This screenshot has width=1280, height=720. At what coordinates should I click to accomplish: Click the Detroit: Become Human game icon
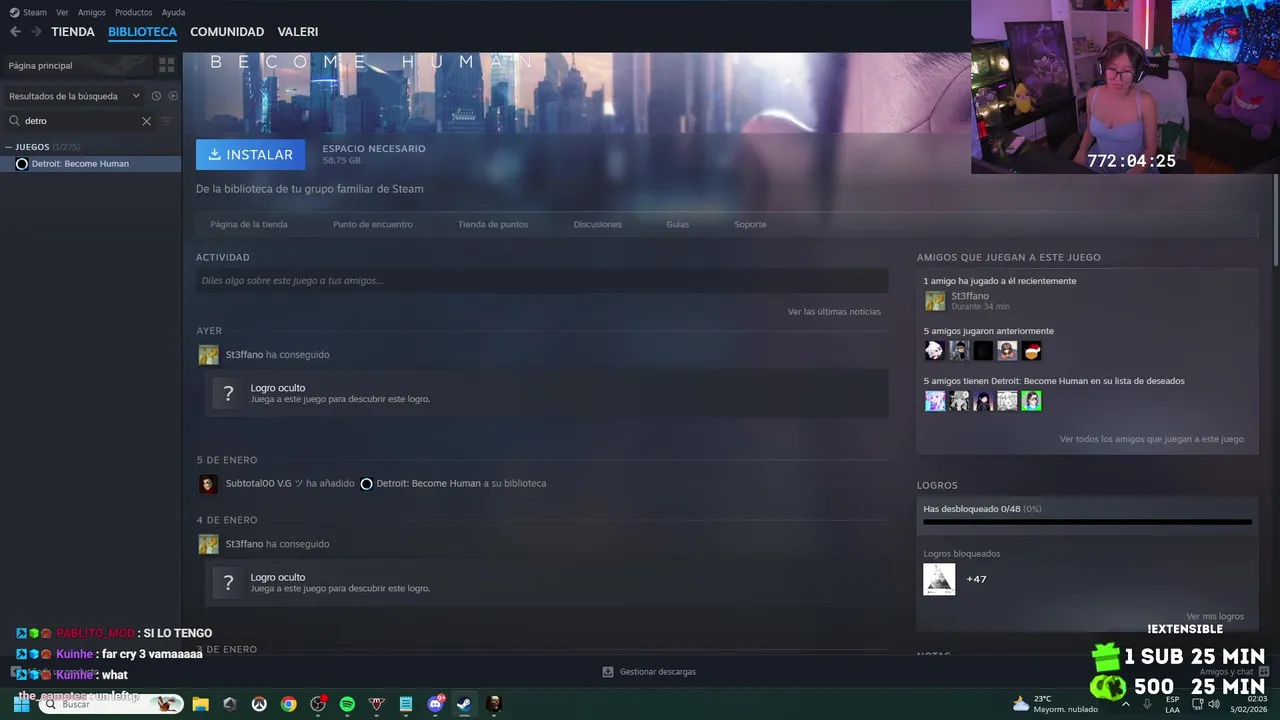(22, 164)
